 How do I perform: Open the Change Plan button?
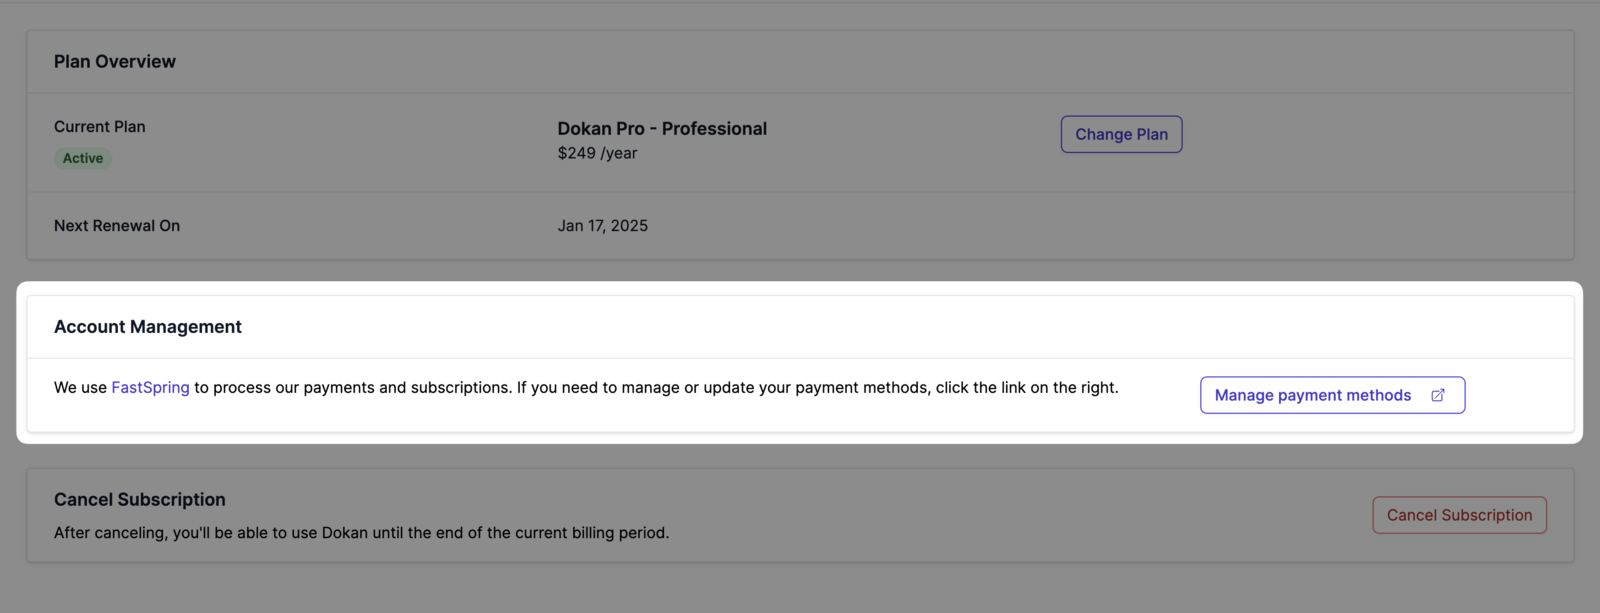[1121, 134]
